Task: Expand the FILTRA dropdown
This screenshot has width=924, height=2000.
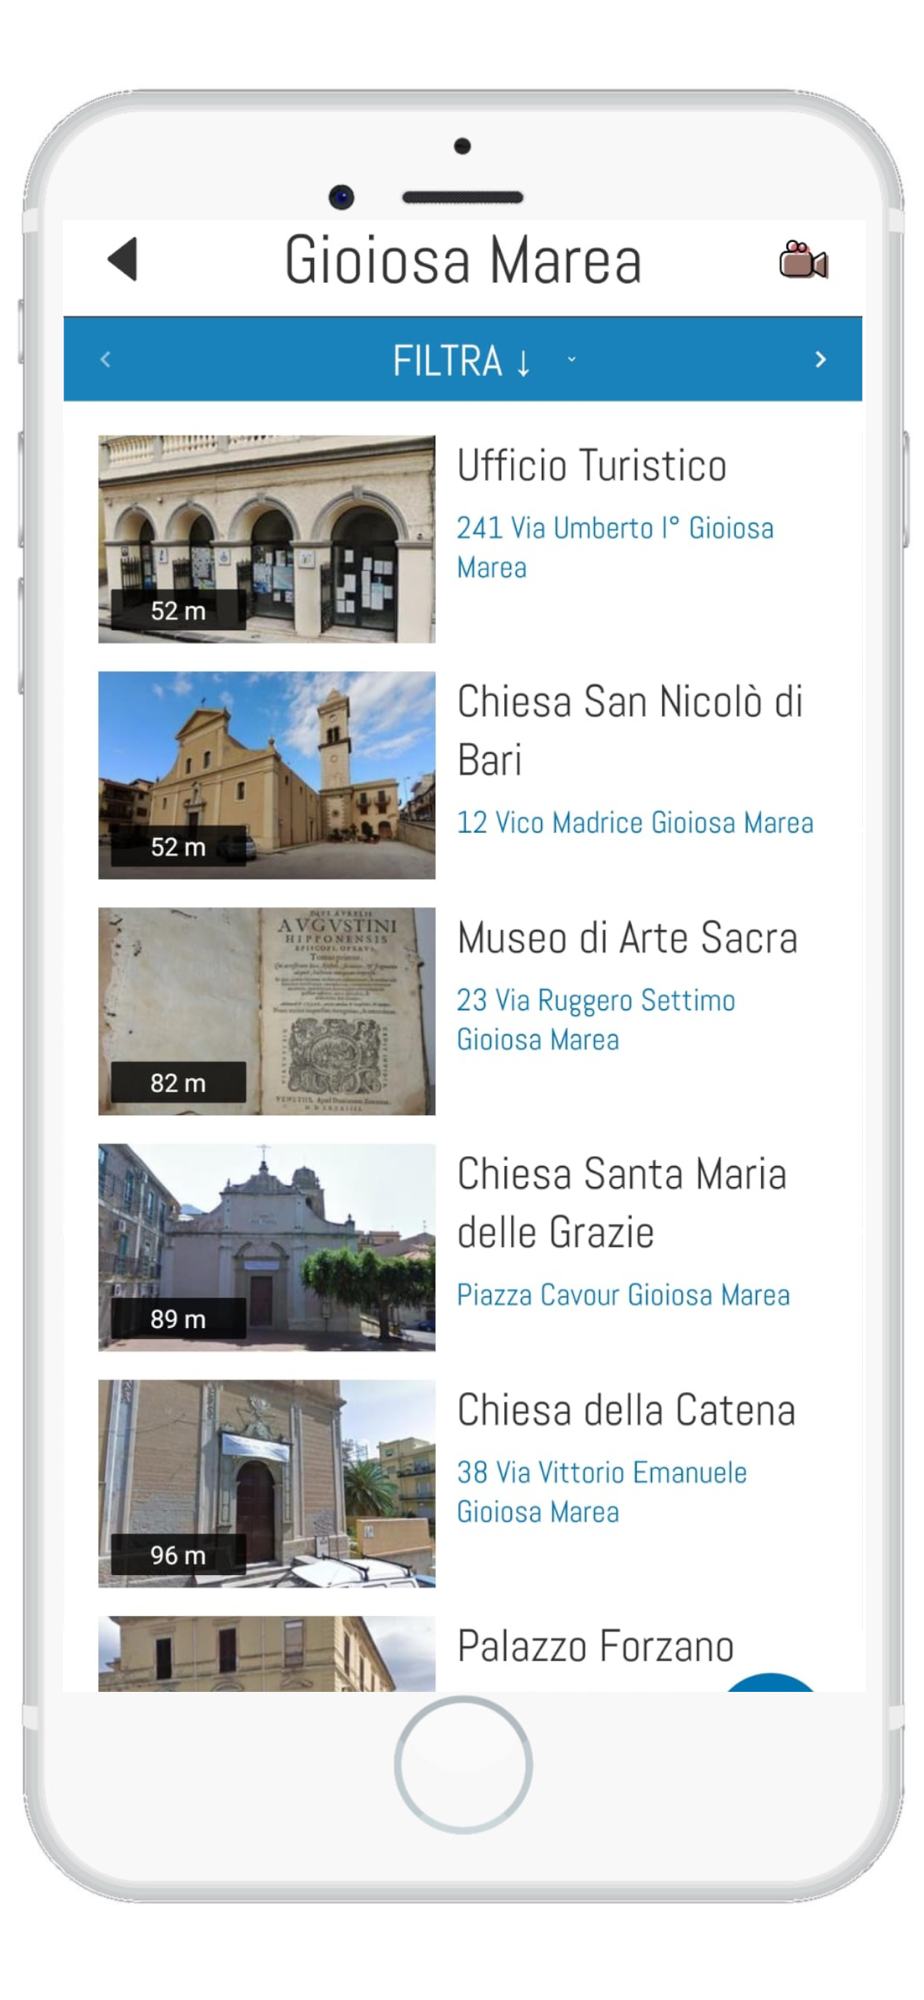Action: [461, 360]
